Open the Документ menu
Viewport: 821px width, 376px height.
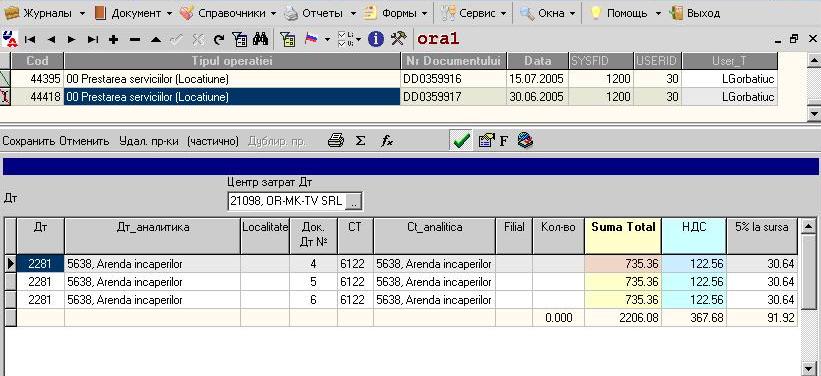click(134, 13)
